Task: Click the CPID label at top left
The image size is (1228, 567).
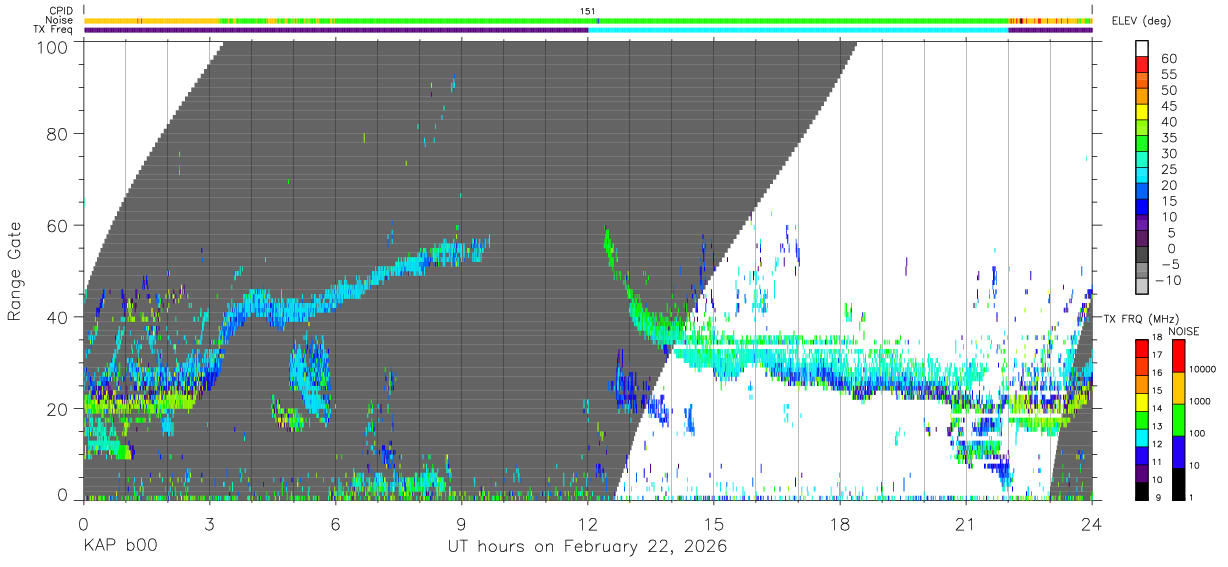Action: (62, 10)
